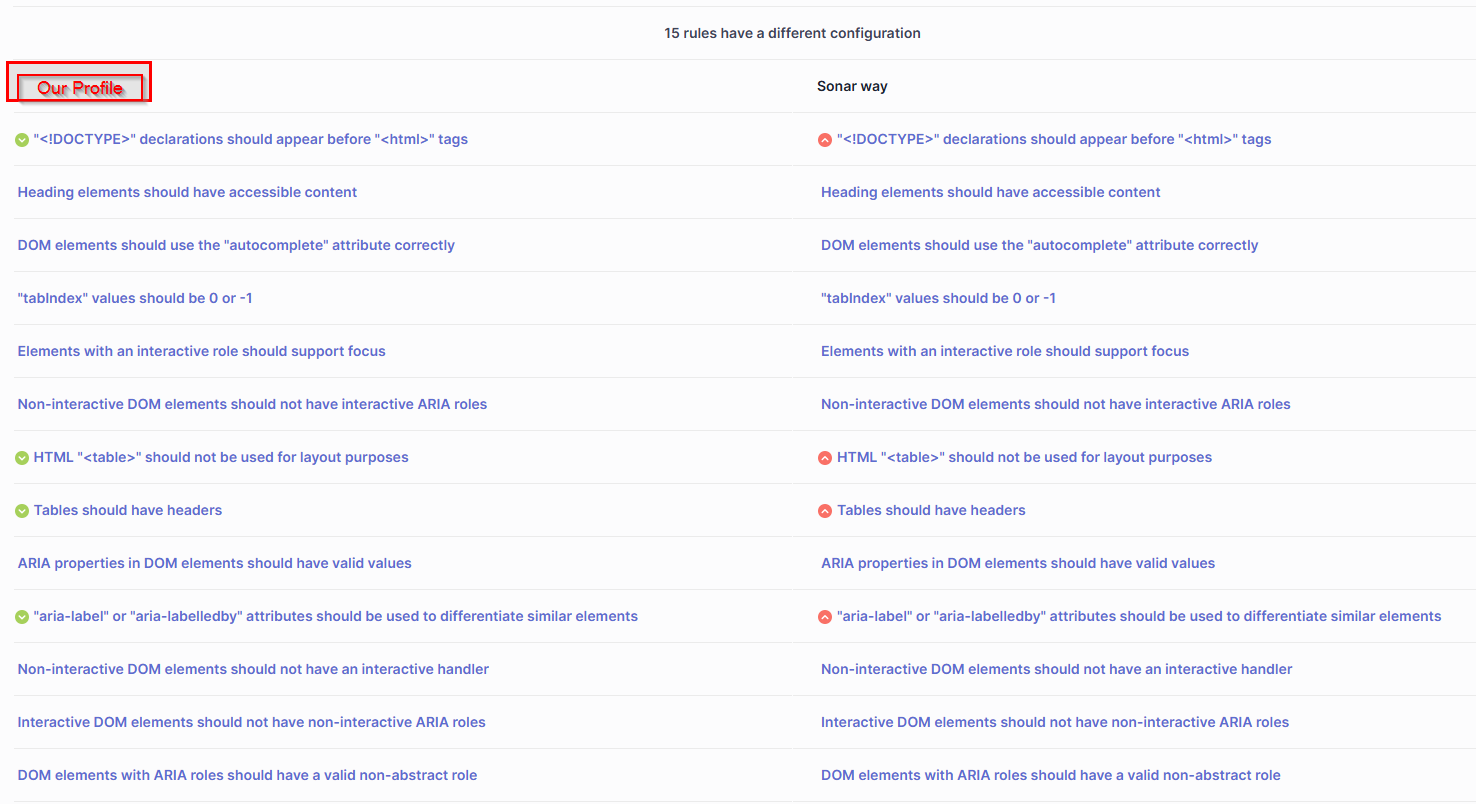Open Sonar way's 'interactive role should support focus' rule
1476x804 pixels.
coord(1004,351)
